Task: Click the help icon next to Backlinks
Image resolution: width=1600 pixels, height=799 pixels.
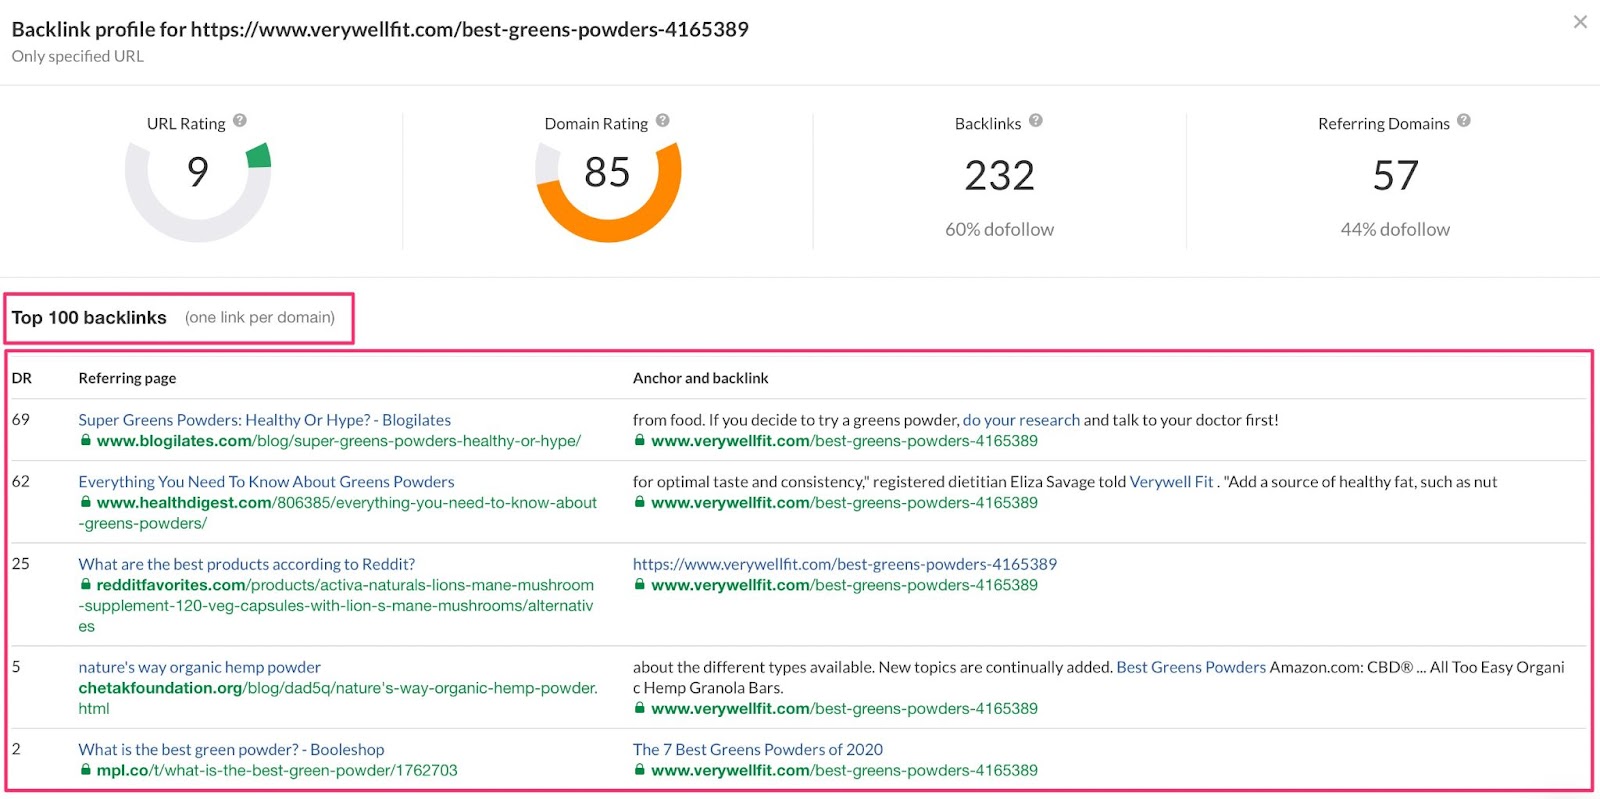Action: pos(1036,121)
